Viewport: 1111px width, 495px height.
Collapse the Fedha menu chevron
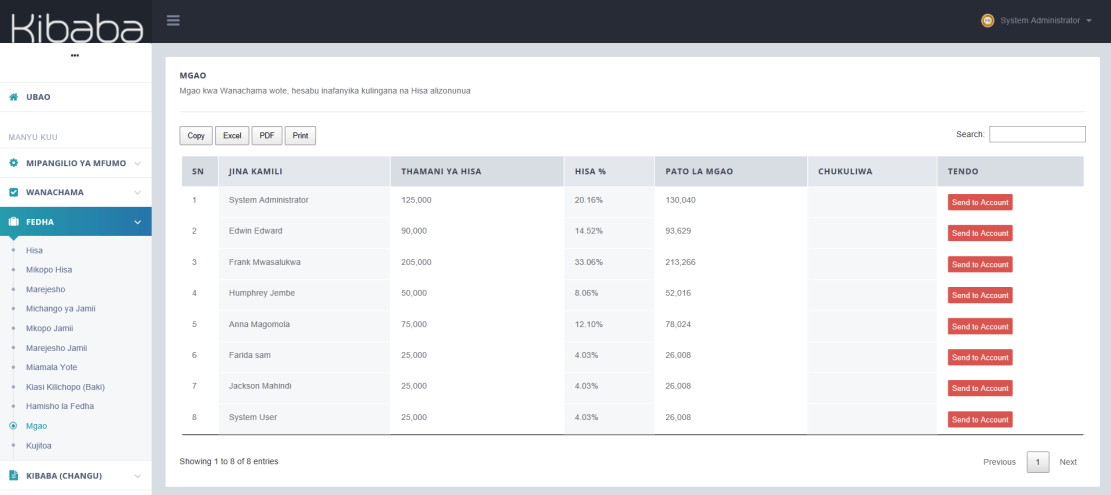pyautogui.click(x=137, y=221)
